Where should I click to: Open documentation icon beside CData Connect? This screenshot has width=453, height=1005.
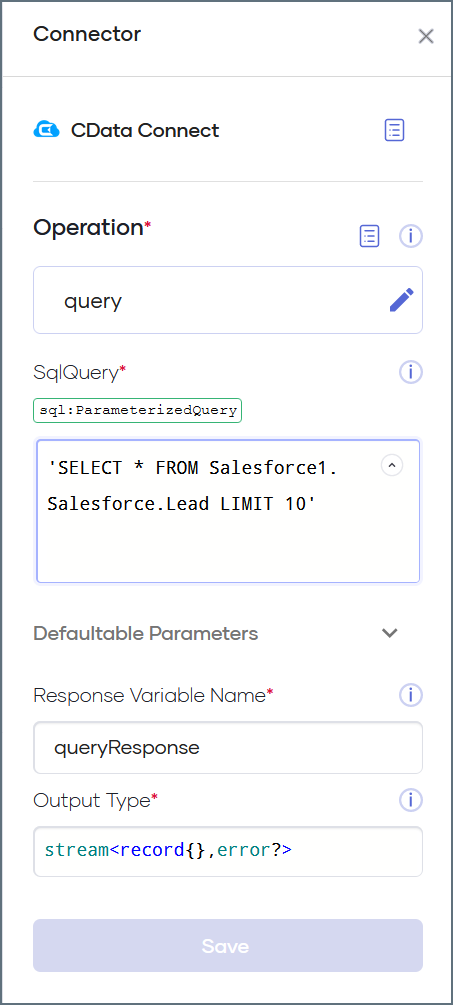[x=394, y=130]
